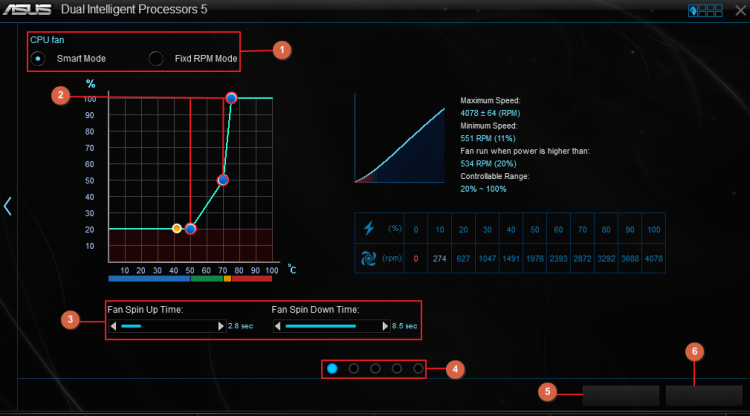Click the orange point on the fan curve
The height and width of the screenshot is (416, 750).
pos(177,229)
